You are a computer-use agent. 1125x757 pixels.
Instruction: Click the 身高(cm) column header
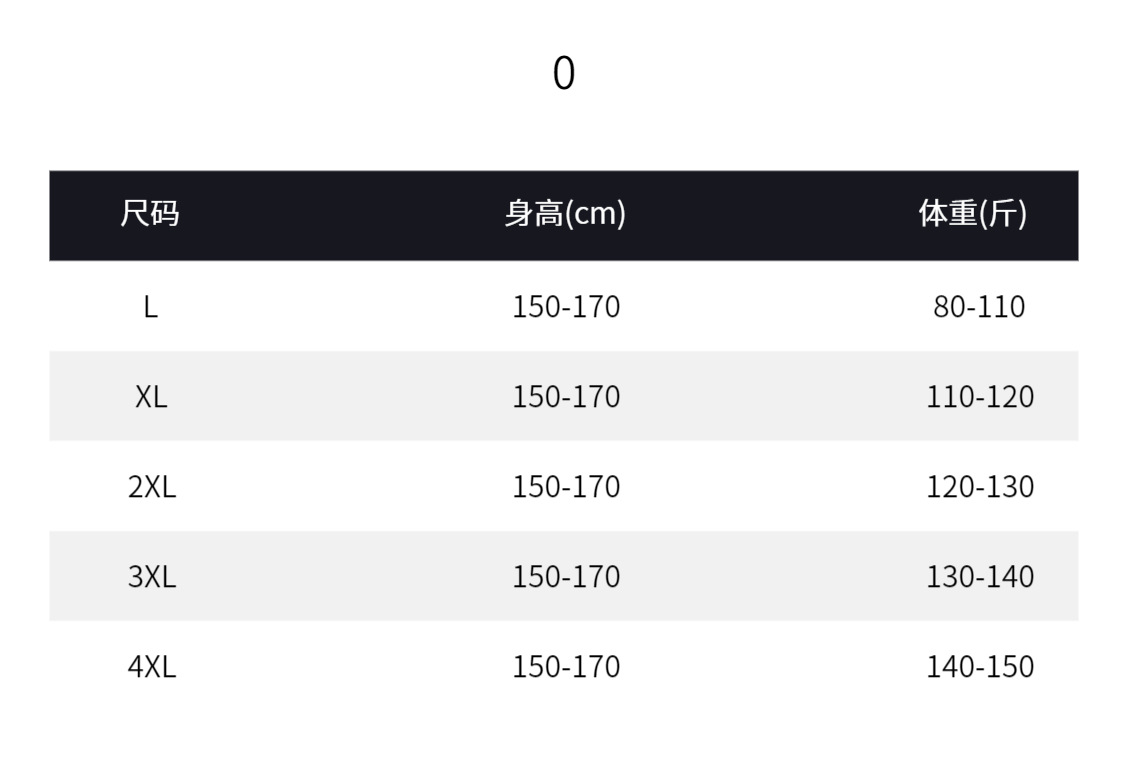pos(565,214)
